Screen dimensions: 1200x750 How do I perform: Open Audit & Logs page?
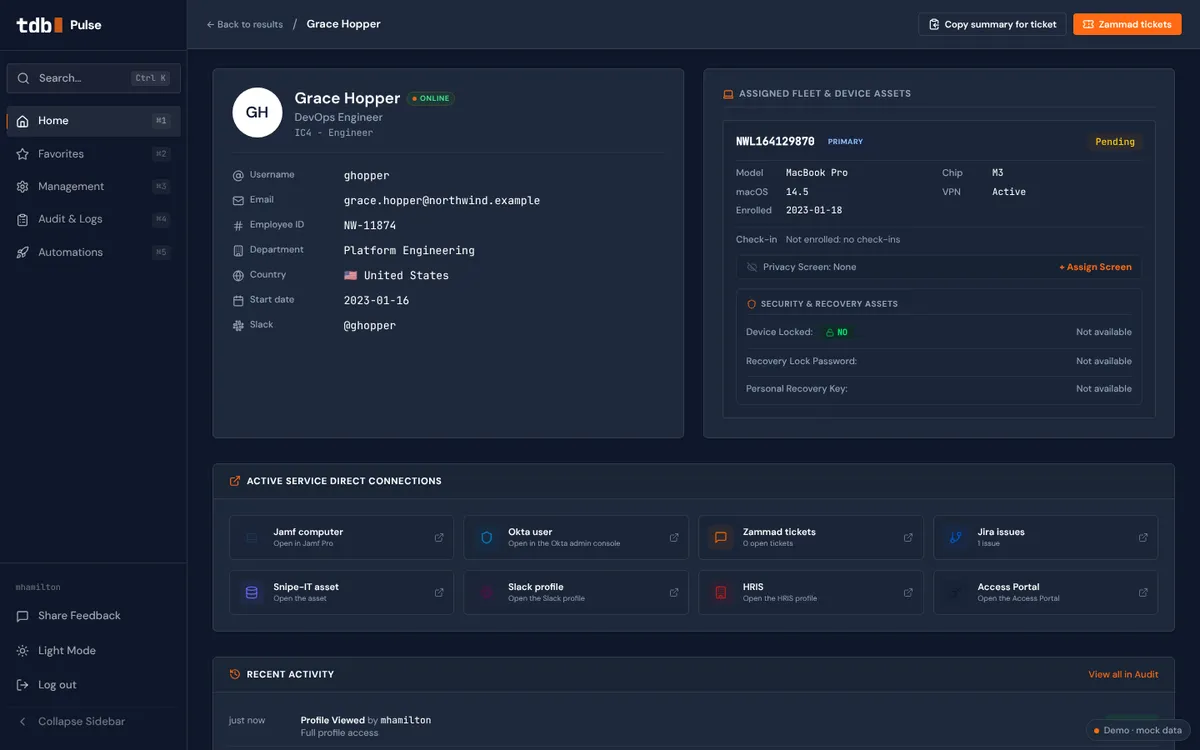coord(93,219)
